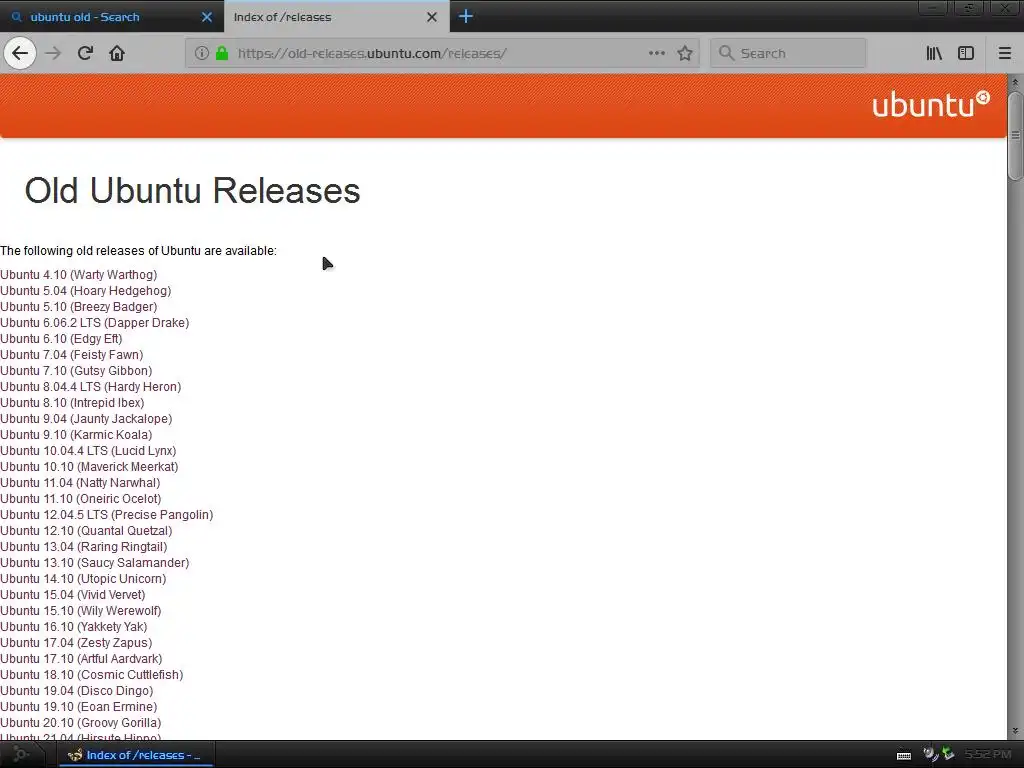
Task: Click Ubuntu 12.10 (Quantal Quetzal)
Action: pos(86,530)
